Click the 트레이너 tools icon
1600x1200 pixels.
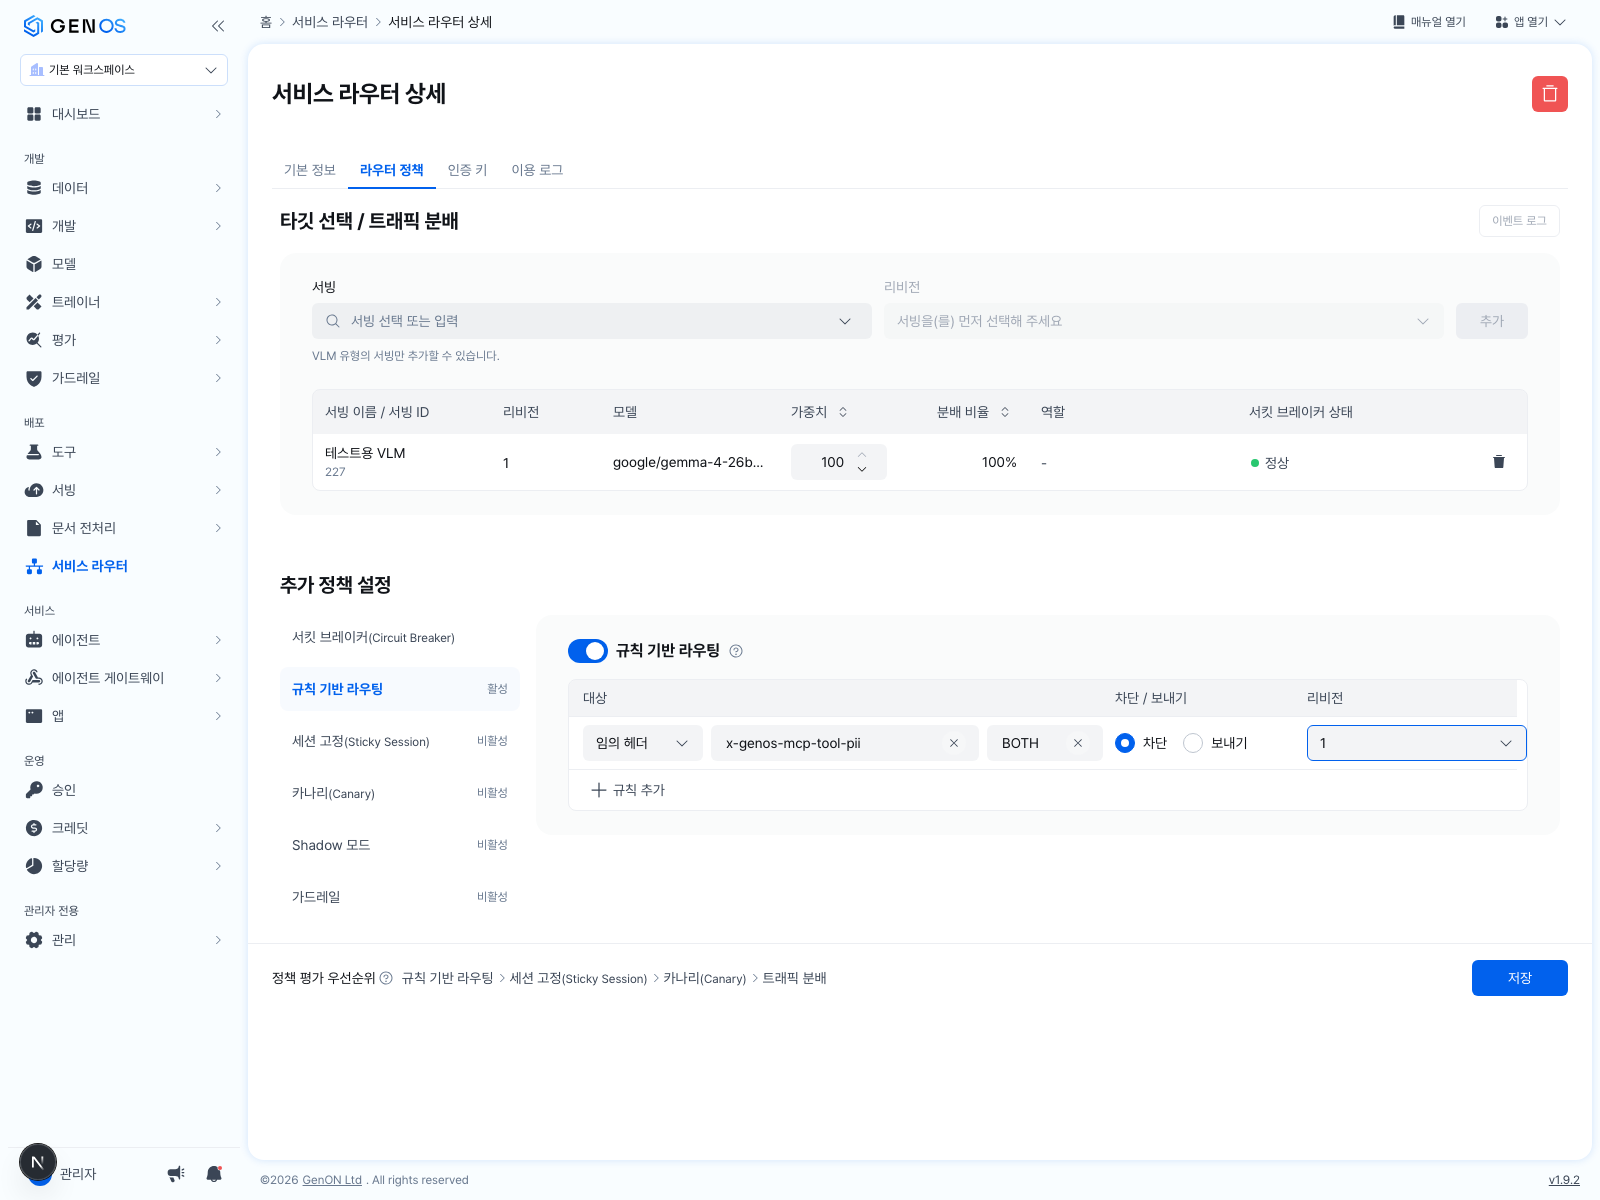click(34, 302)
